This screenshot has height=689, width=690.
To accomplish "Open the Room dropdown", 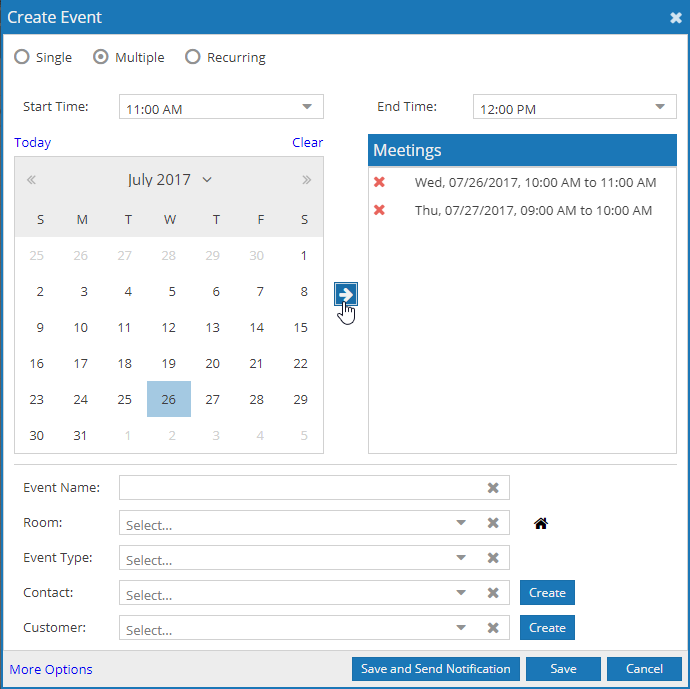I will click(461, 523).
